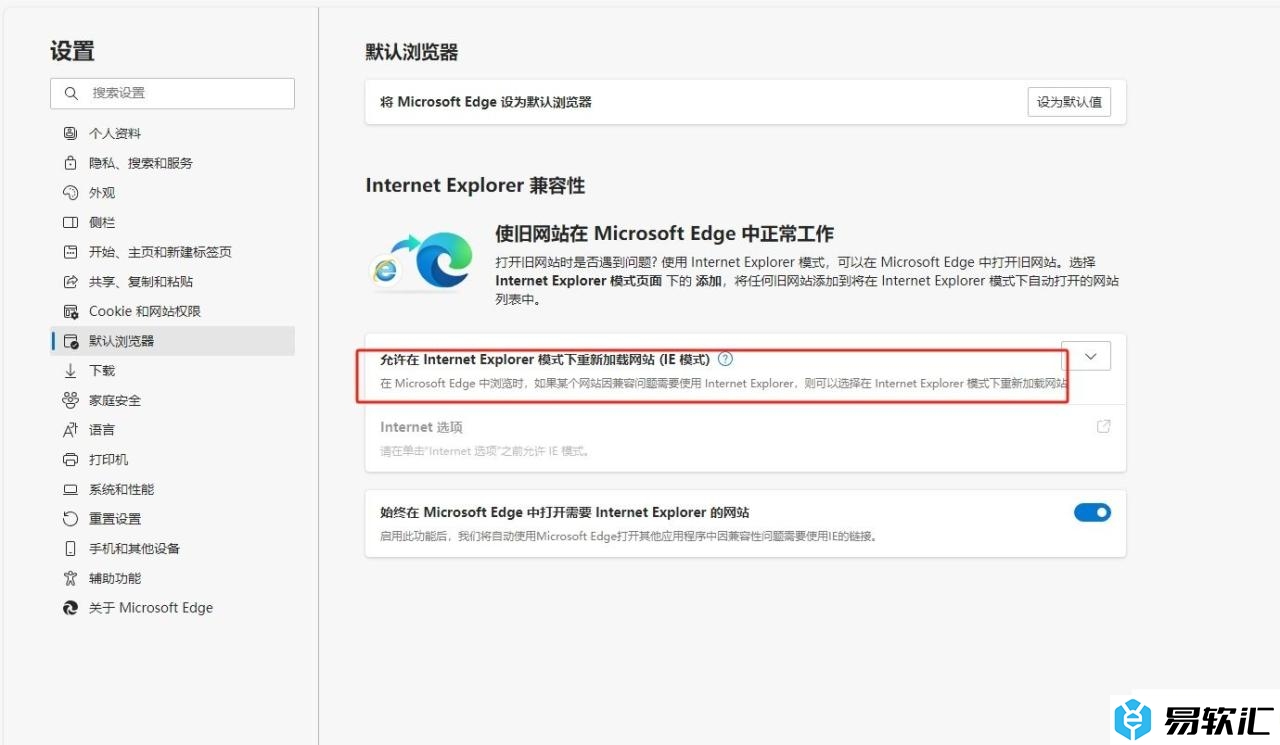Go to 隐私、搜索和服务 settings
The height and width of the screenshot is (745, 1280).
pyautogui.click(x=172, y=163)
